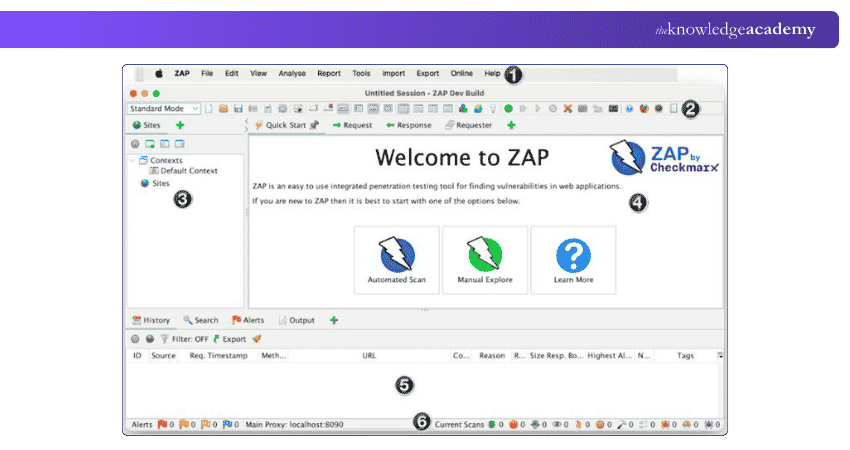This screenshot has height=450, width=850.
Task: Click the Step icon after the green circle
Action: pyautogui.click(x=523, y=108)
